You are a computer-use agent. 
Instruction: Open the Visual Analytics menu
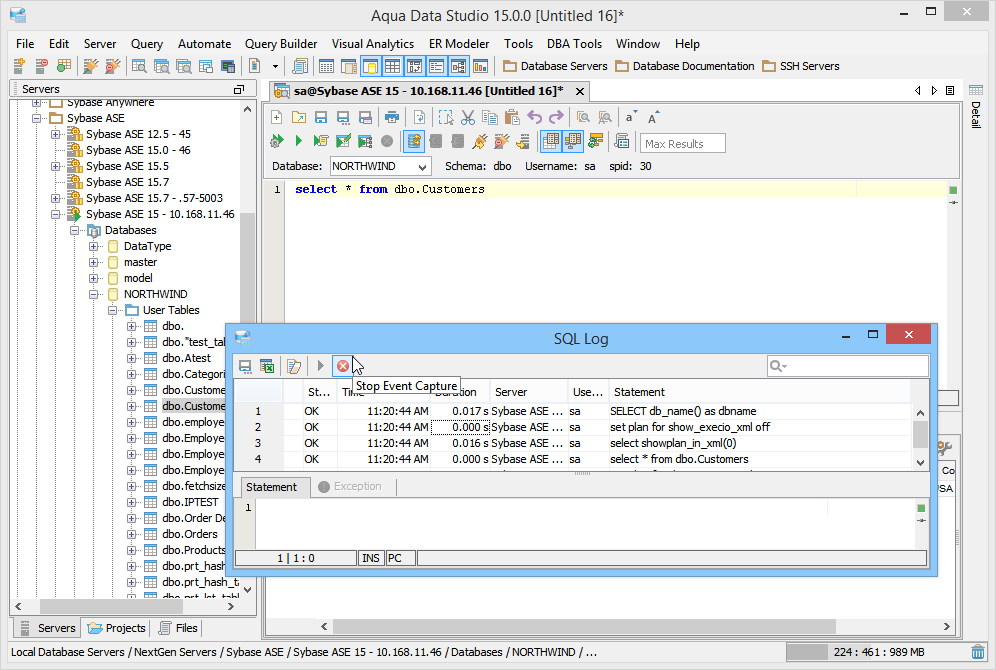coord(373,44)
